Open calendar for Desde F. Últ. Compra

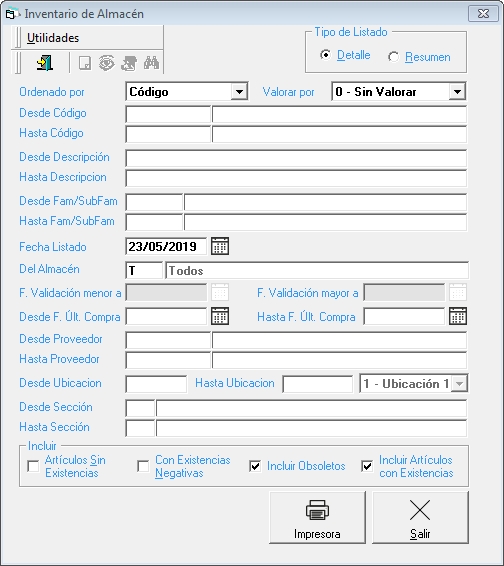(220, 316)
